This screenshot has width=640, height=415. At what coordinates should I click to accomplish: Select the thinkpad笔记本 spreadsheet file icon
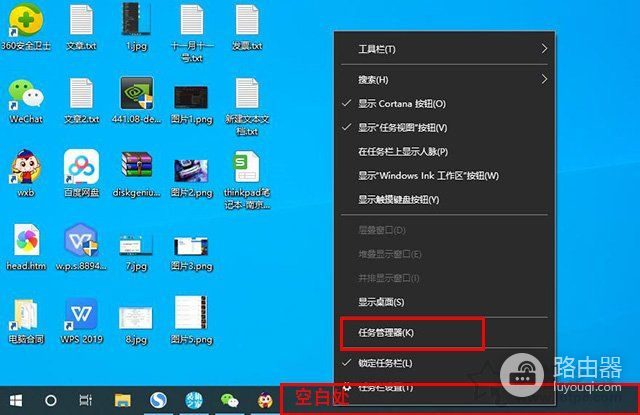pos(247,166)
